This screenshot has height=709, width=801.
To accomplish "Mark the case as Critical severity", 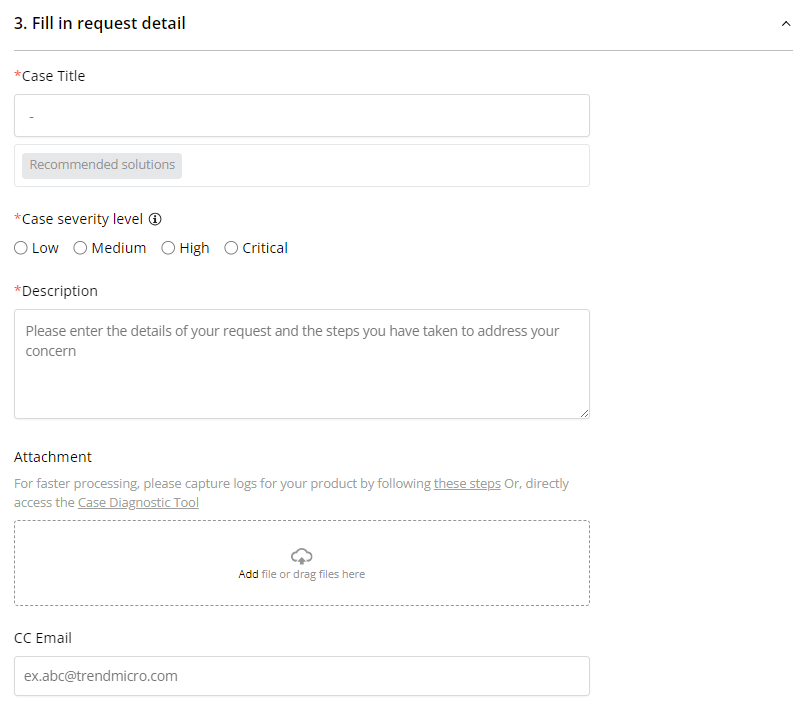I will [231, 248].
